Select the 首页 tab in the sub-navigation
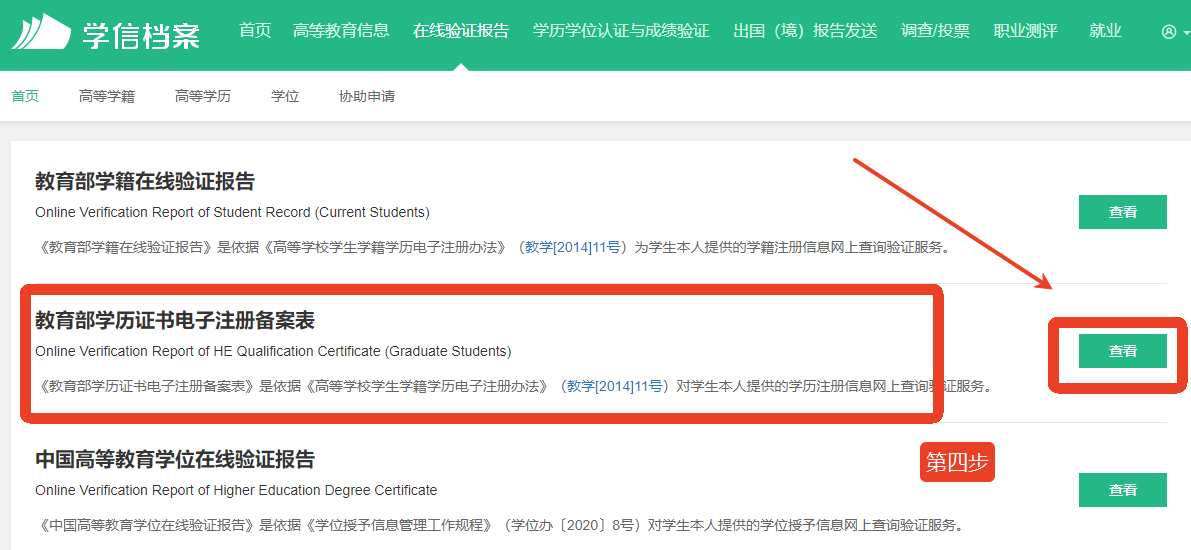Screen dimensions: 1191x550 [x=25, y=97]
